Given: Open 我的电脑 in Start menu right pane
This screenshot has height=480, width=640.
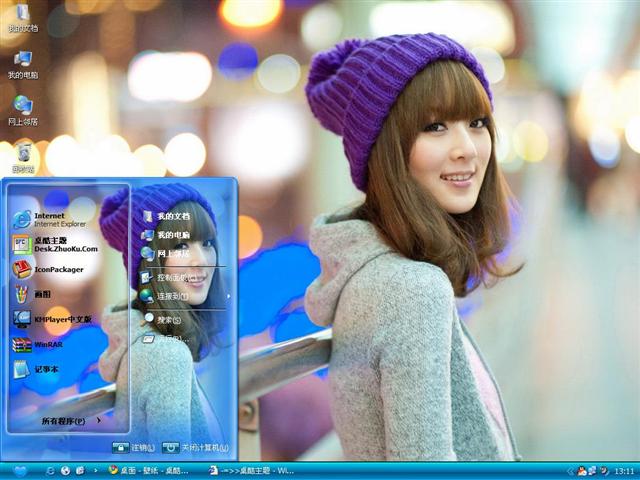Looking at the screenshot, I should (x=166, y=235).
